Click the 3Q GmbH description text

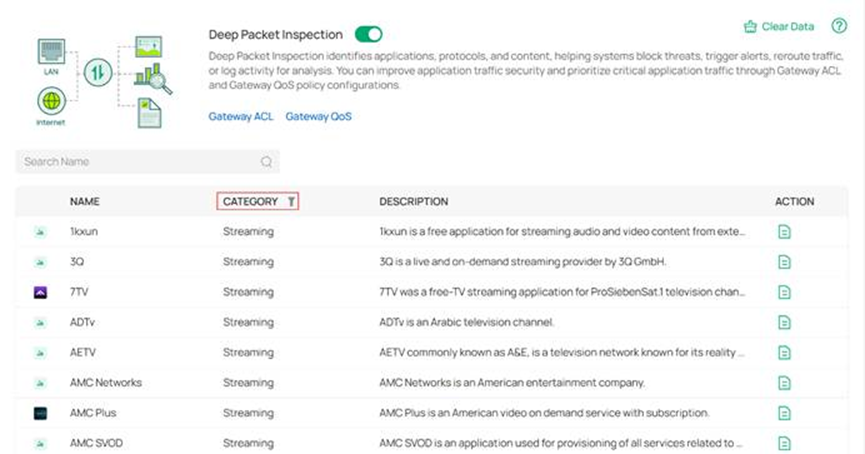(x=522, y=262)
